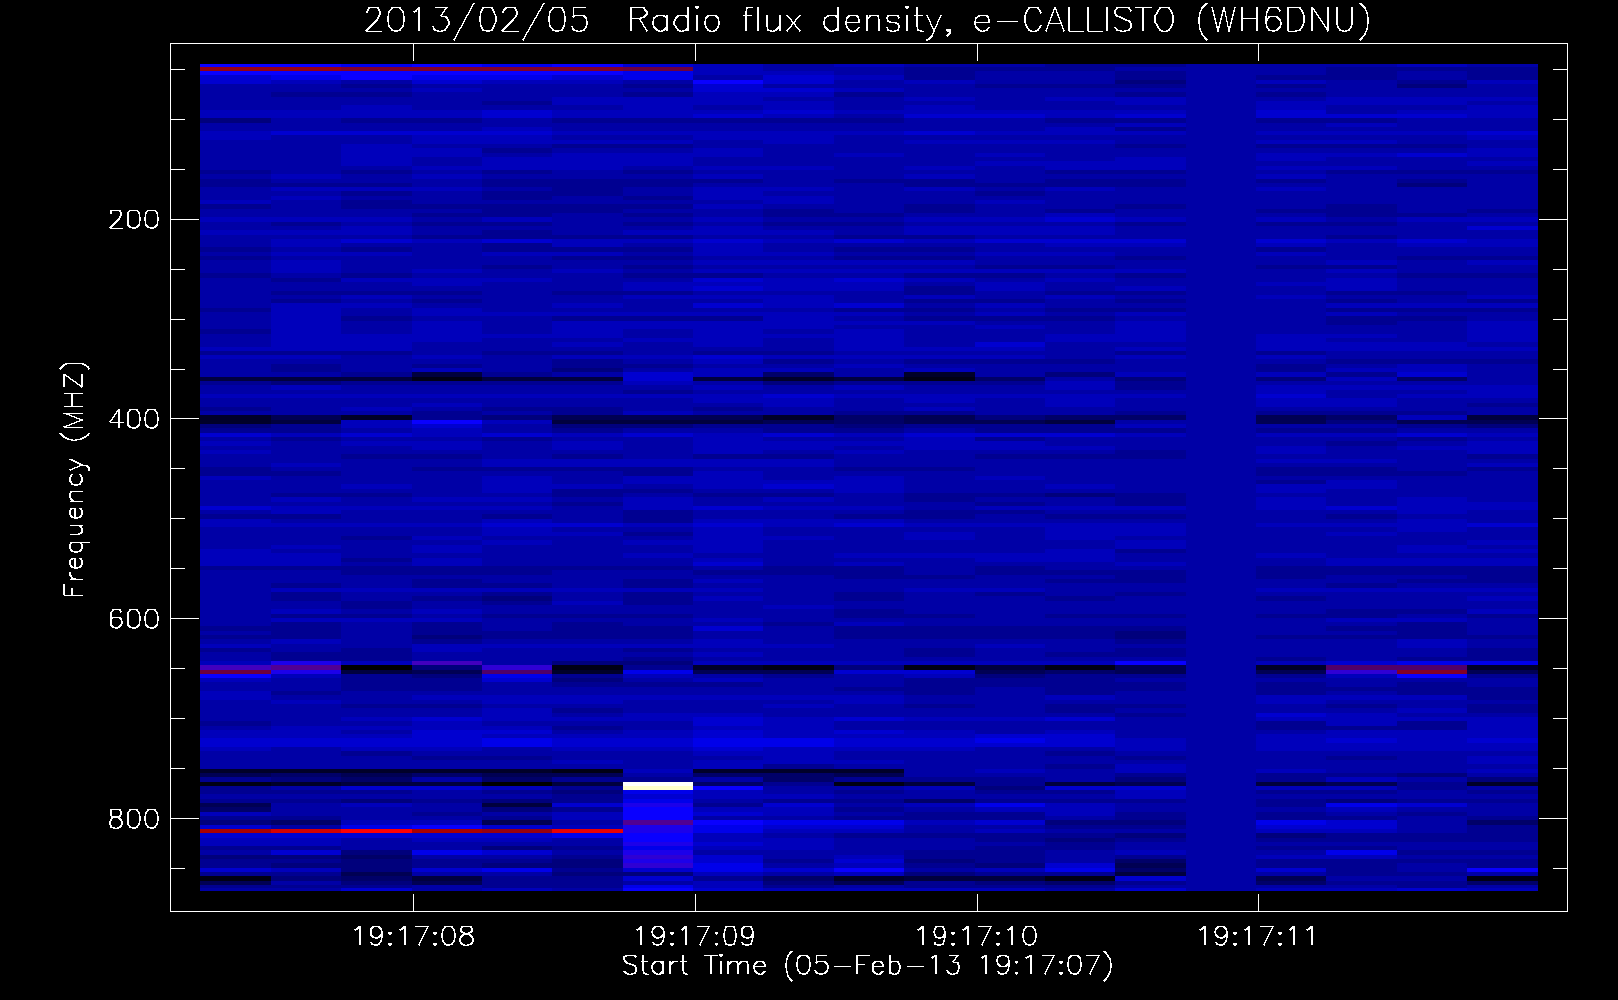Image resolution: width=1618 pixels, height=1000 pixels.
Task: Click the '19:17:10' time tick label
Action: pyautogui.click(x=977, y=937)
